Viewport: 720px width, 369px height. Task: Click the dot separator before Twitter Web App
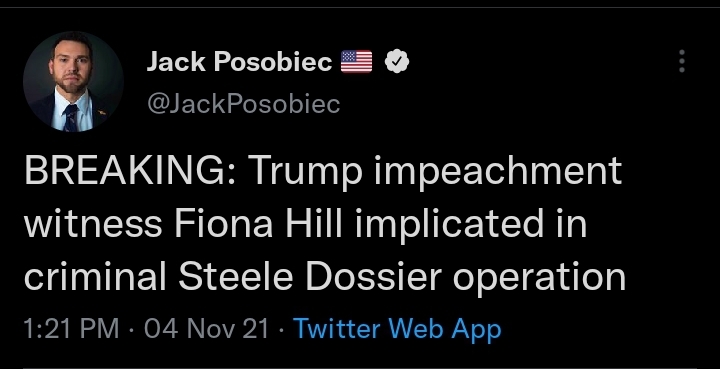281,330
